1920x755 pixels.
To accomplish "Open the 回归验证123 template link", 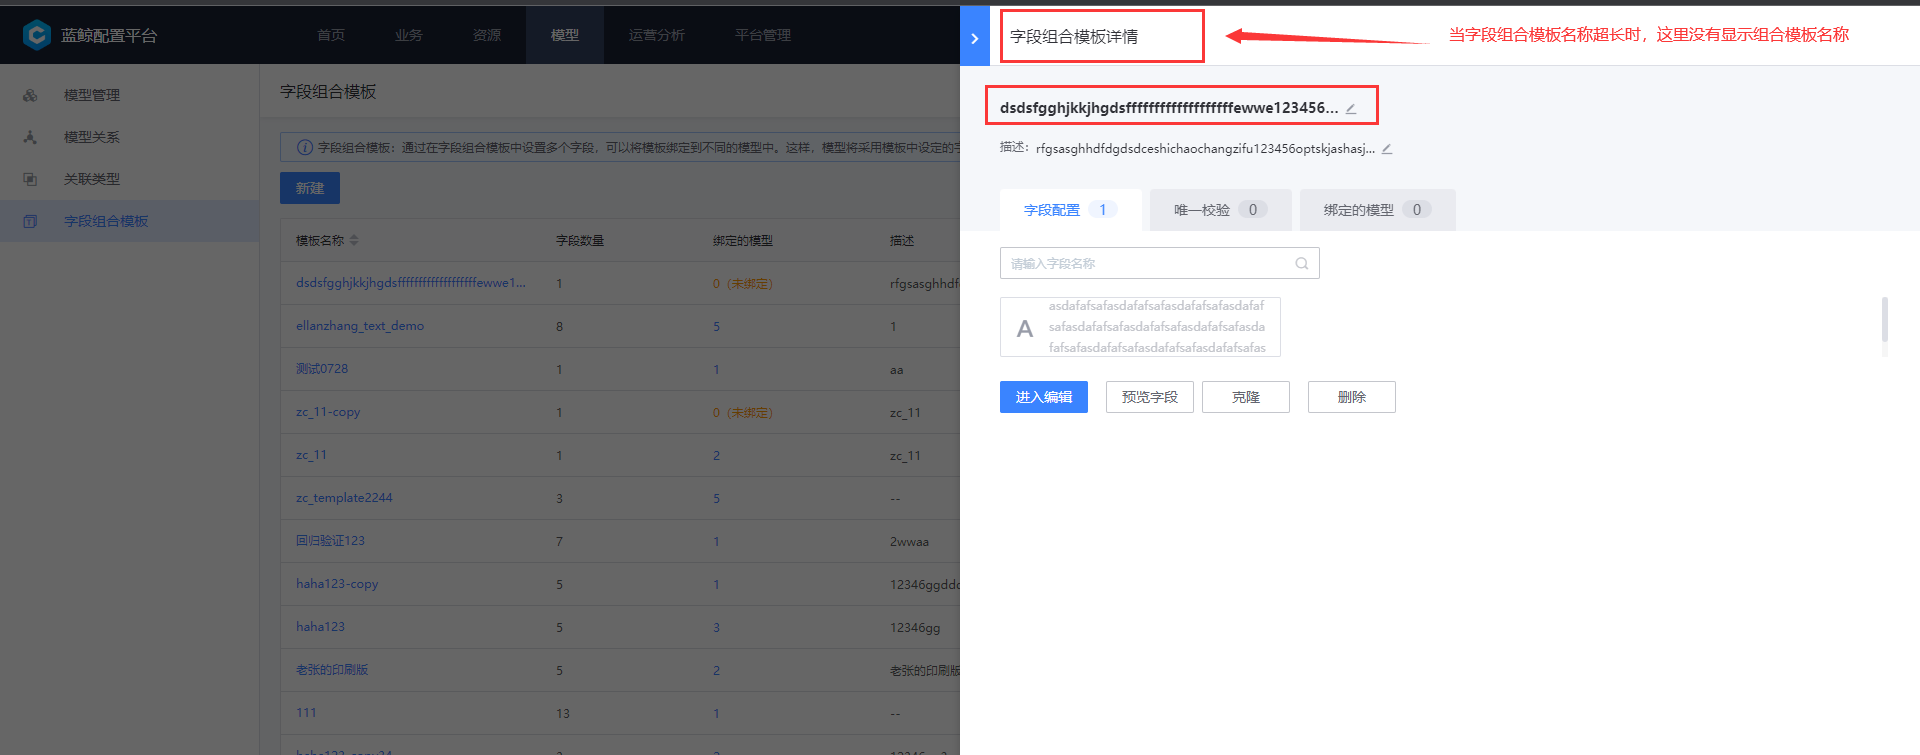I will pos(330,541).
